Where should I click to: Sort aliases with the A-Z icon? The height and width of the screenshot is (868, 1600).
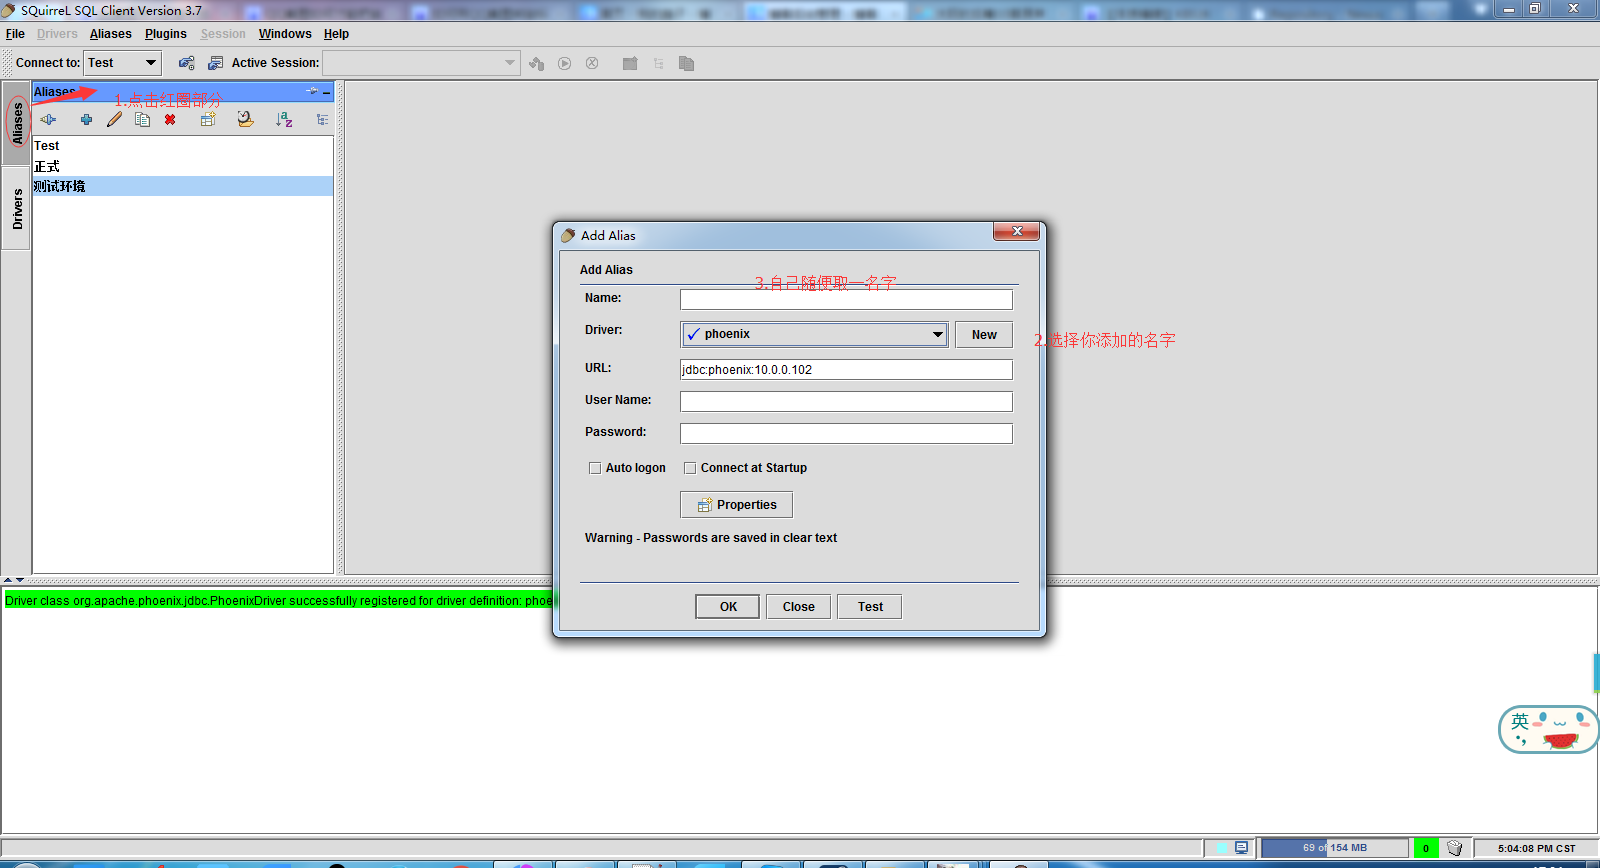[284, 120]
